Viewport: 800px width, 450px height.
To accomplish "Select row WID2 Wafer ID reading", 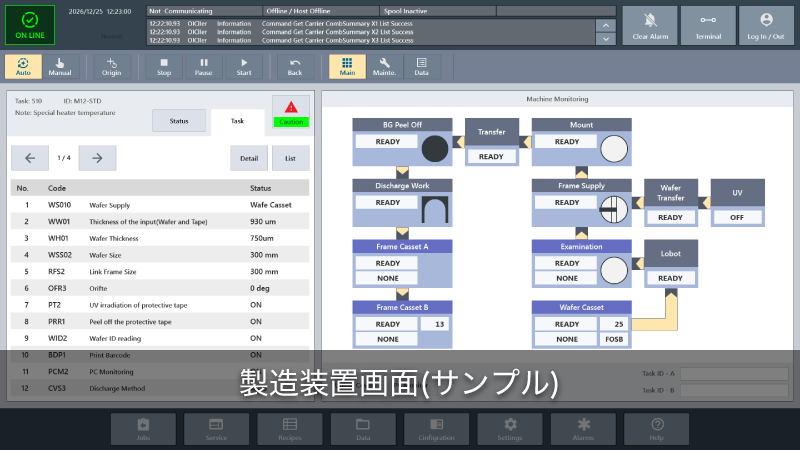I will 160,338.
